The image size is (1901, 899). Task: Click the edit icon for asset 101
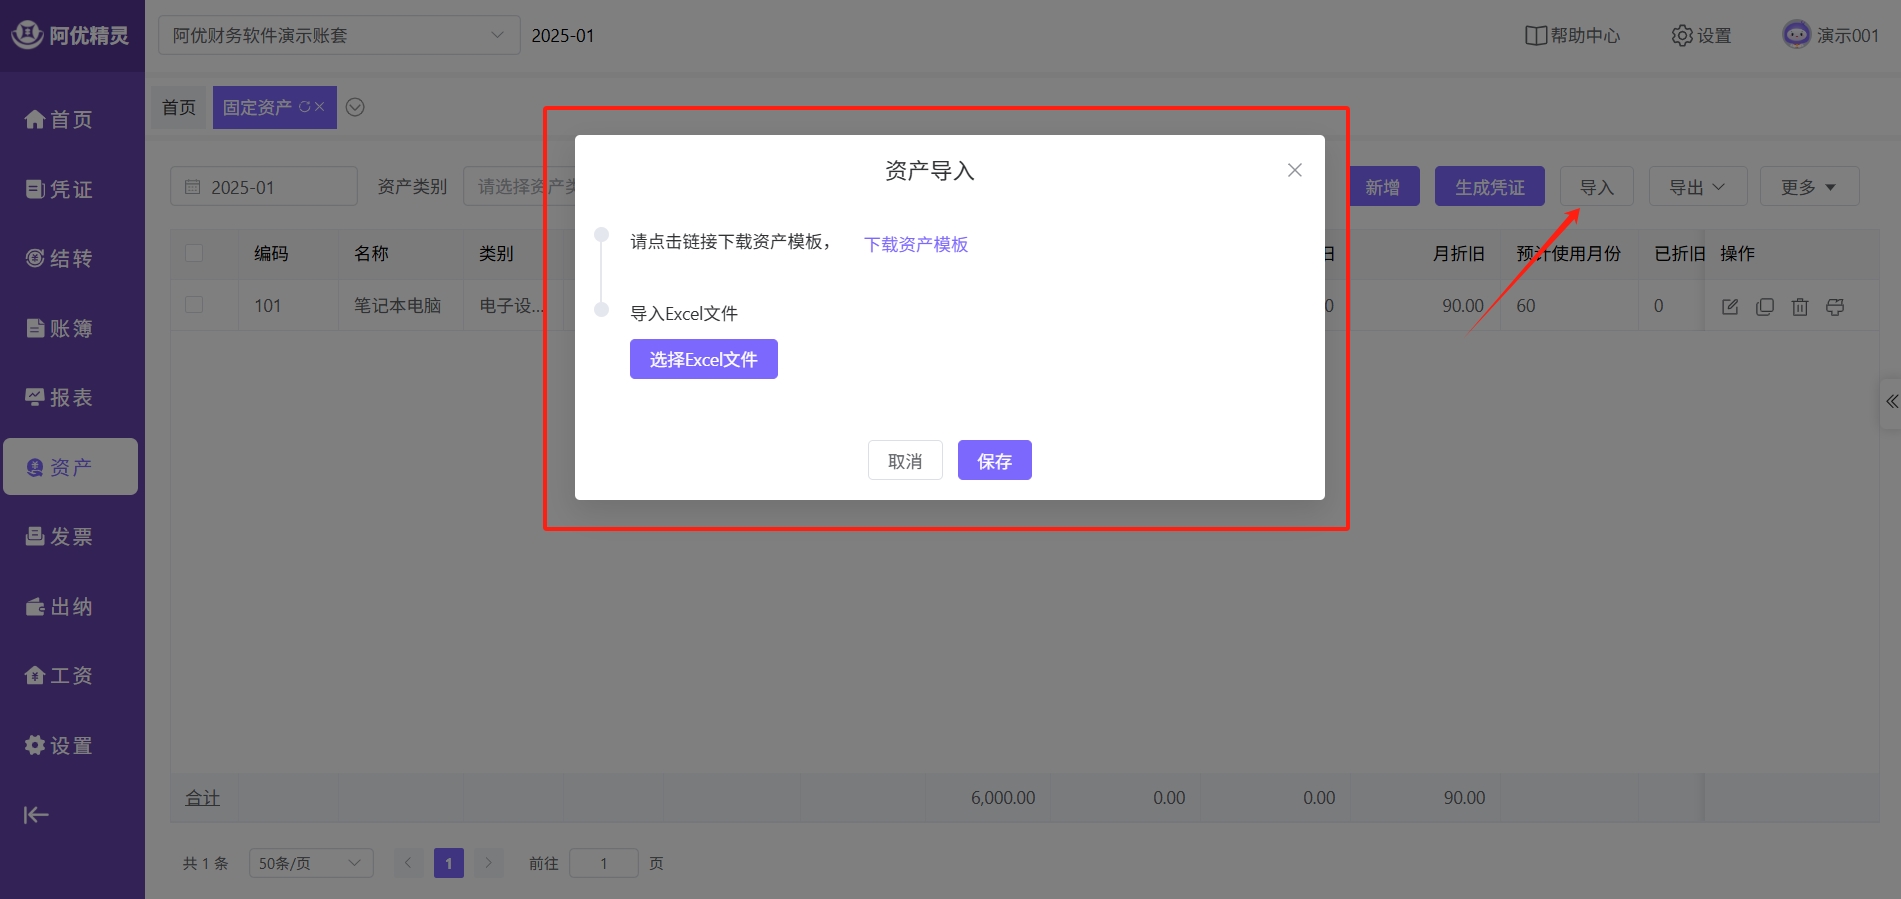point(1730,307)
